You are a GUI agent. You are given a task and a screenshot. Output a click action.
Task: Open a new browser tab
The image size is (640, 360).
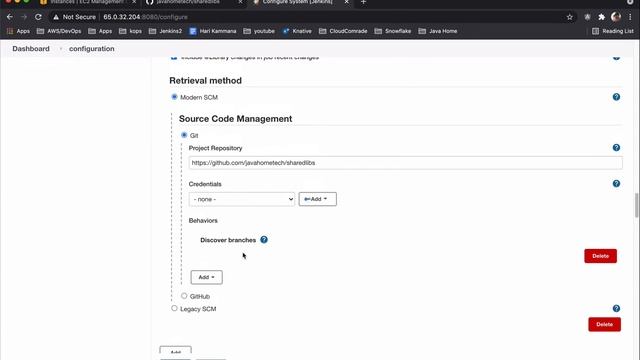[363, 2]
